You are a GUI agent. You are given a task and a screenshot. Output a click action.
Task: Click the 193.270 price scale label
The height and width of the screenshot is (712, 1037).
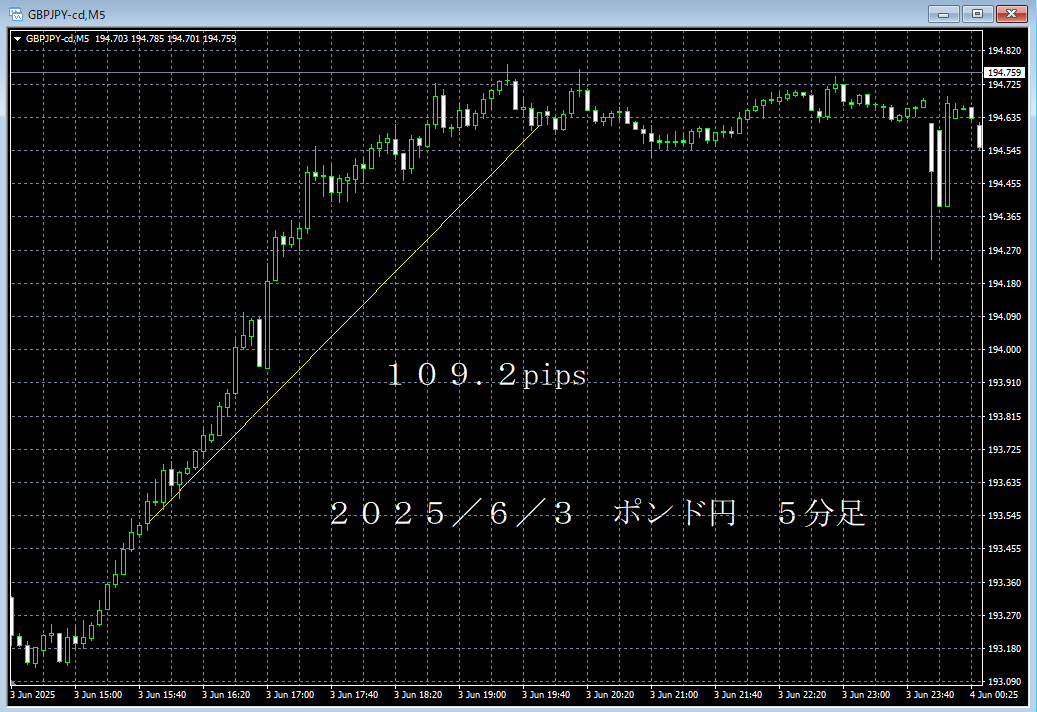click(1004, 615)
